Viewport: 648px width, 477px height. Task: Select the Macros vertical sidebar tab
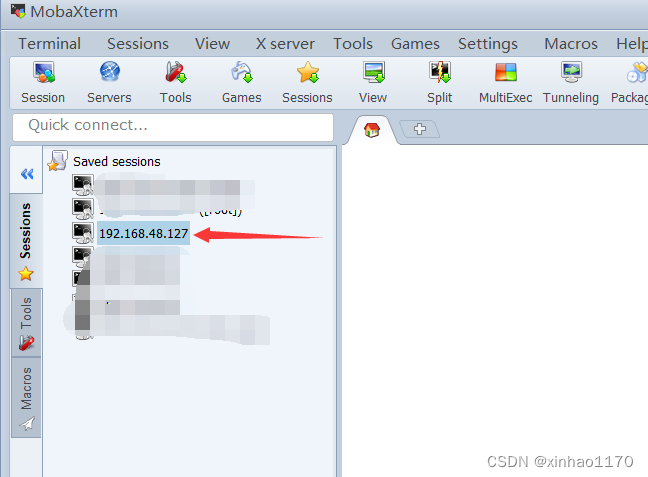pyautogui.click(x=26, y=397)
